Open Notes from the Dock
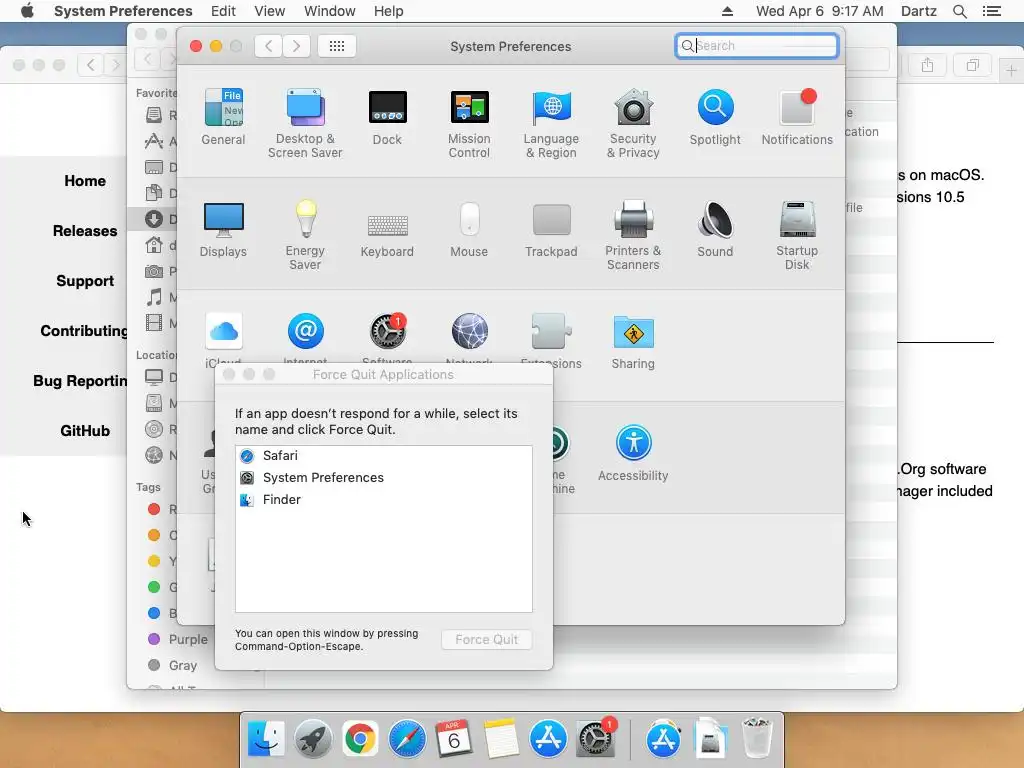The width and height of the screenshot is (1024, 768). tap(501, 739)
